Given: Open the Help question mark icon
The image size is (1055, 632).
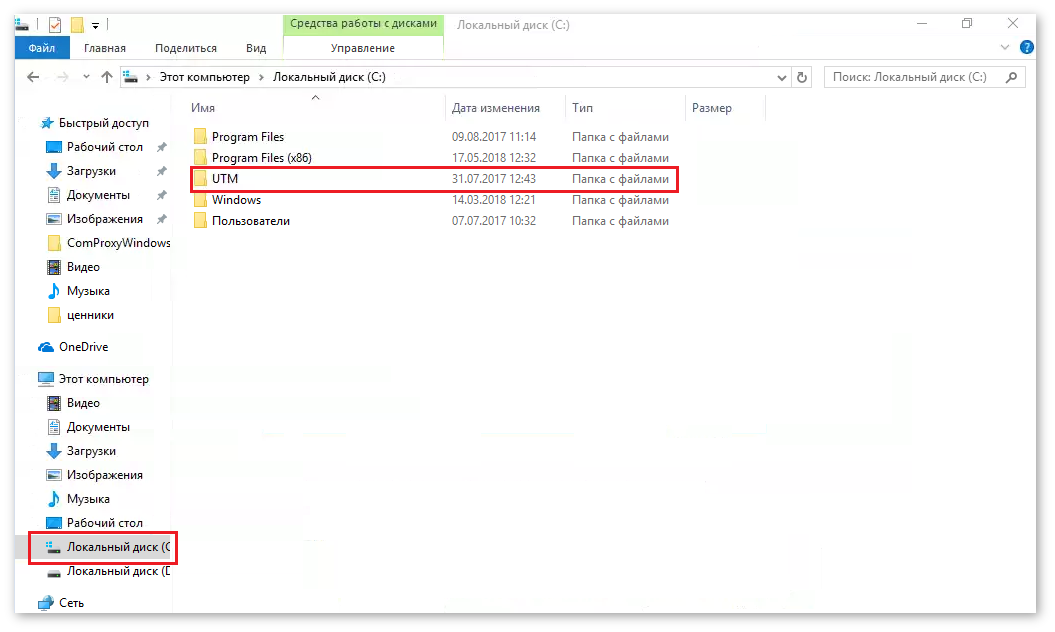Looking at the screenshot, I should tap(1026, 47).
